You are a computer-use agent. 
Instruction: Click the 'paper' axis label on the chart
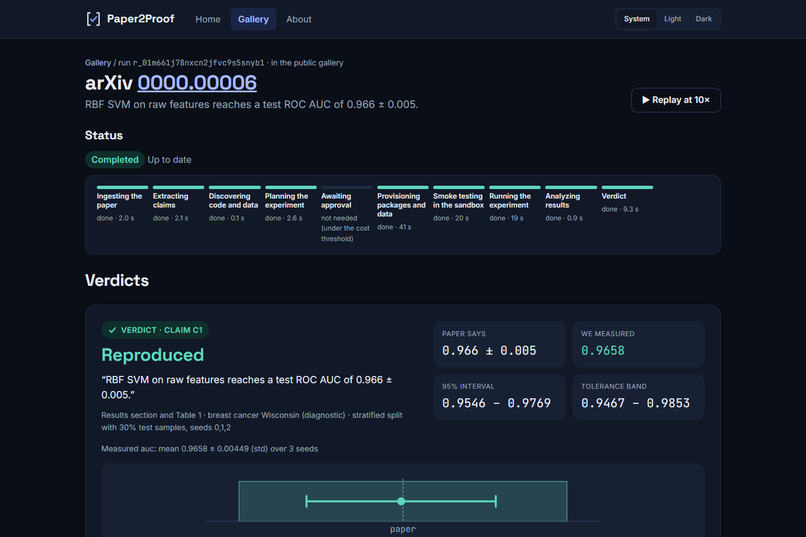(x=402, y=529)
